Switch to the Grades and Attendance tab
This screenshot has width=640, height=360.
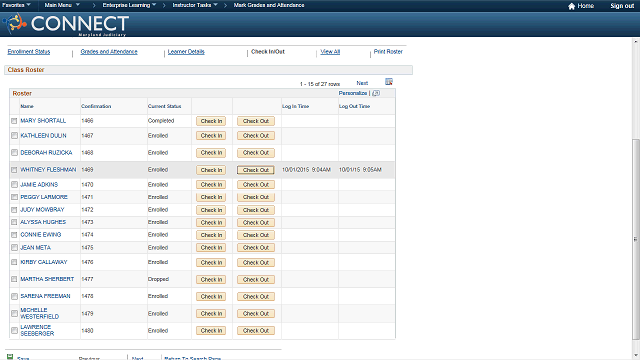109,52
